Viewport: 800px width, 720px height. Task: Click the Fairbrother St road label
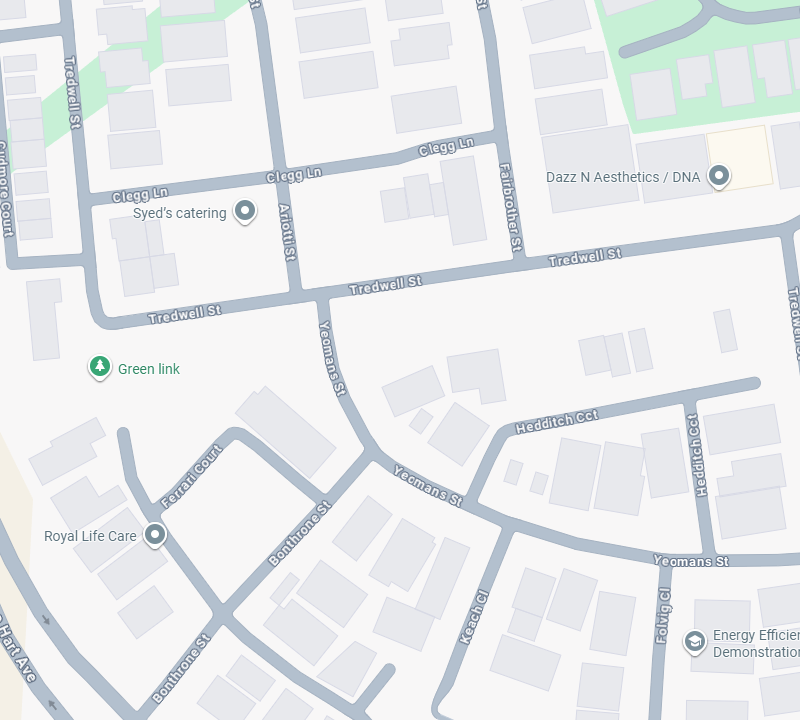point(511,208)
